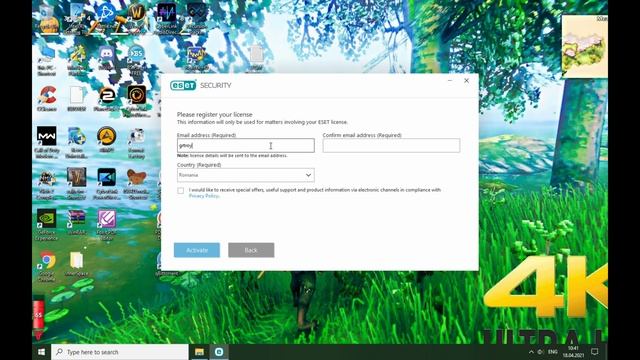The image size is (640, 360).
Task: Tick the special offers consent checkbox
Action: tap(180, 191)
